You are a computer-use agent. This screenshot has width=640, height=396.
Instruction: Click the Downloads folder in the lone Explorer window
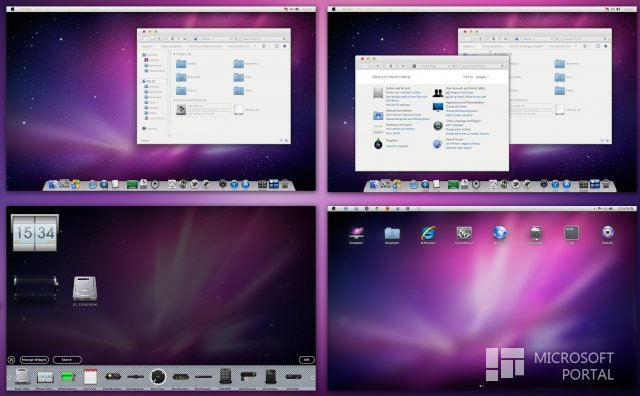pos(181,77)
